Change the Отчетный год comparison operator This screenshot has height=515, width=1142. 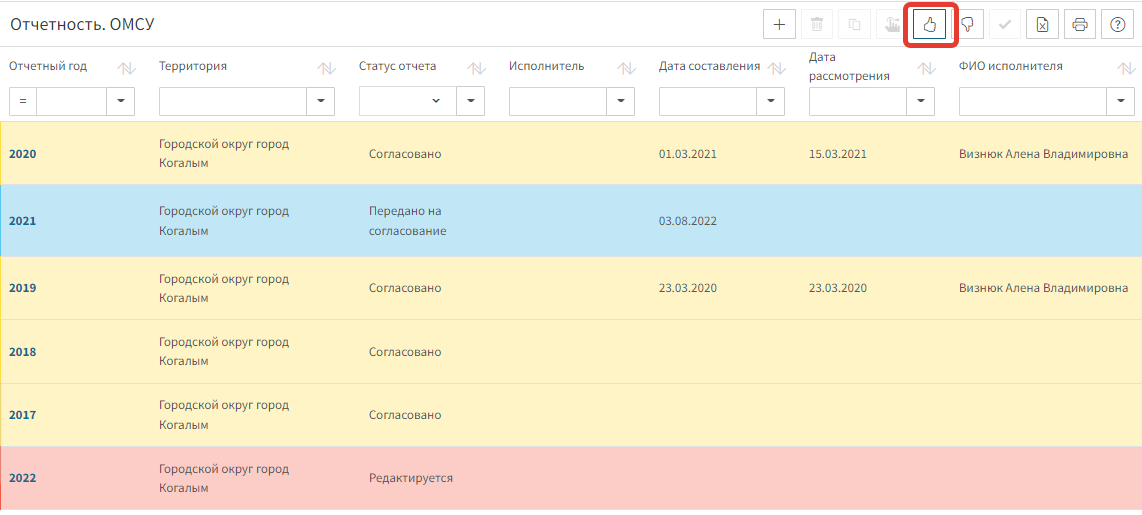(x=23, y=101)
